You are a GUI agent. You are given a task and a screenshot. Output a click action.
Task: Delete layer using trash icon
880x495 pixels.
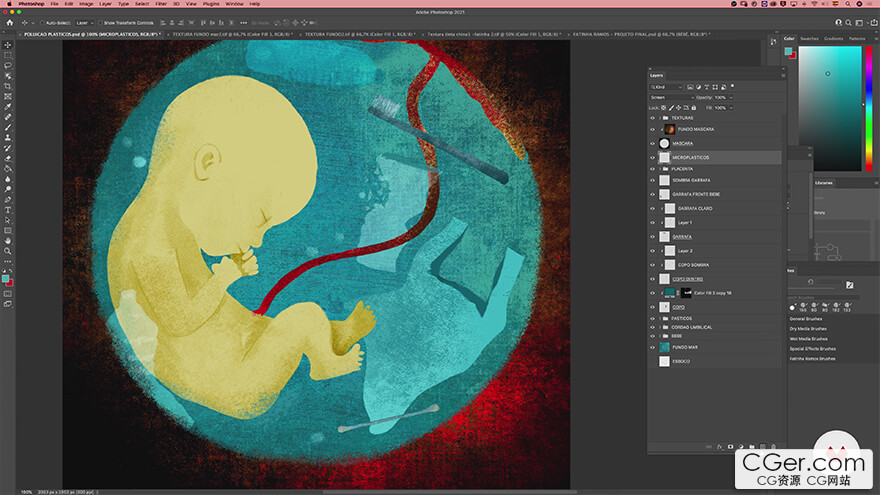(x=773, y=447)
